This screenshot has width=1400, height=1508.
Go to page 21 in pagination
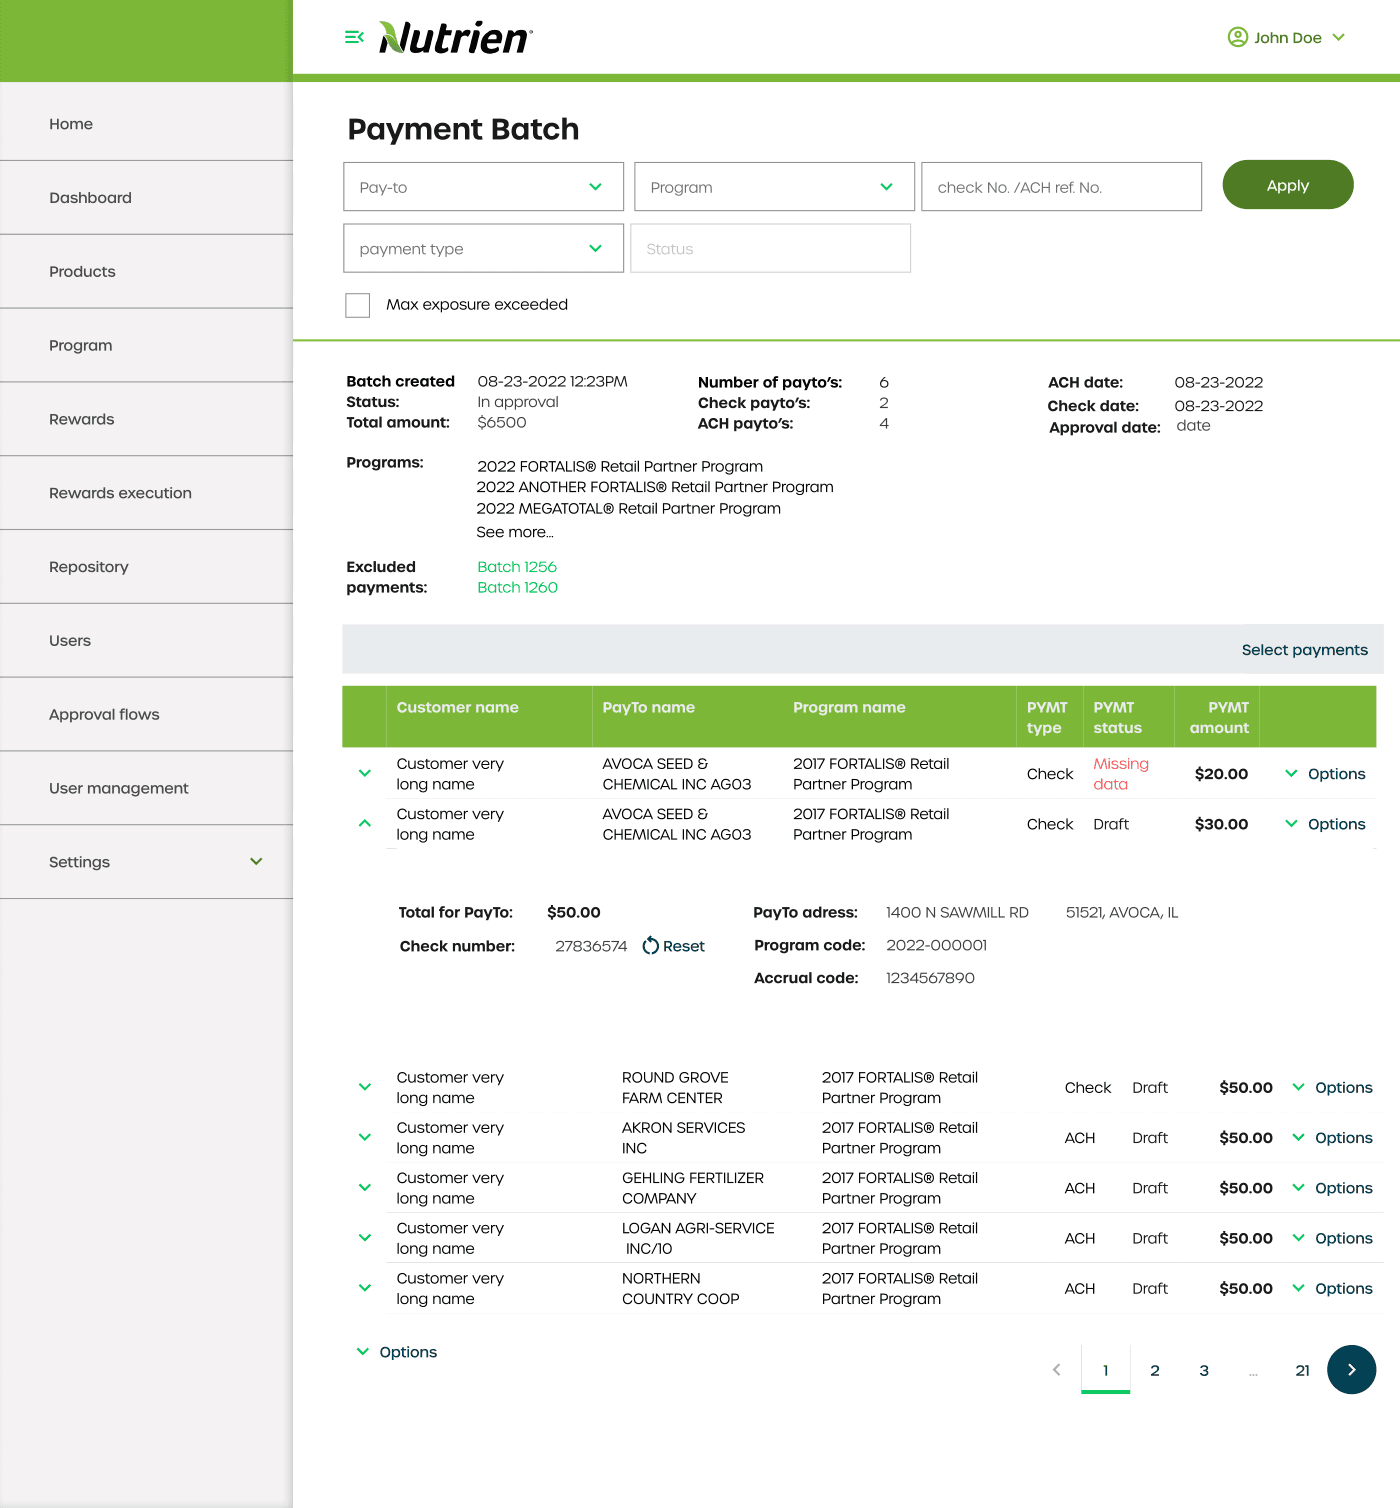point(1302,1370)
